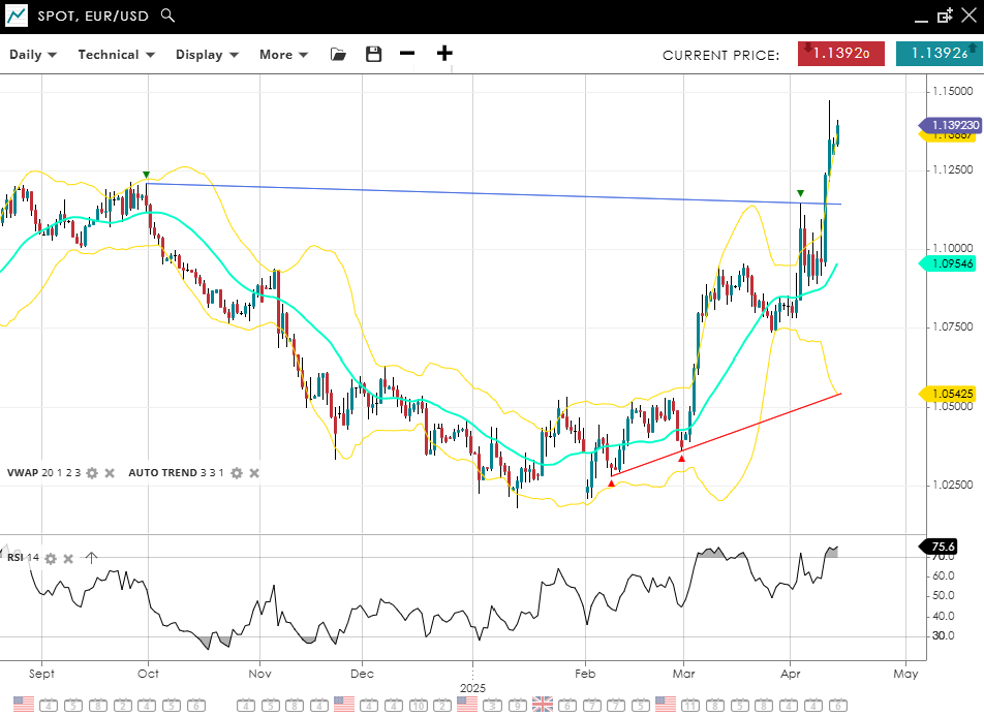This screenshot has height=717, width=984.
Task: Remove the RSI indicator
Action: (68, 558)
